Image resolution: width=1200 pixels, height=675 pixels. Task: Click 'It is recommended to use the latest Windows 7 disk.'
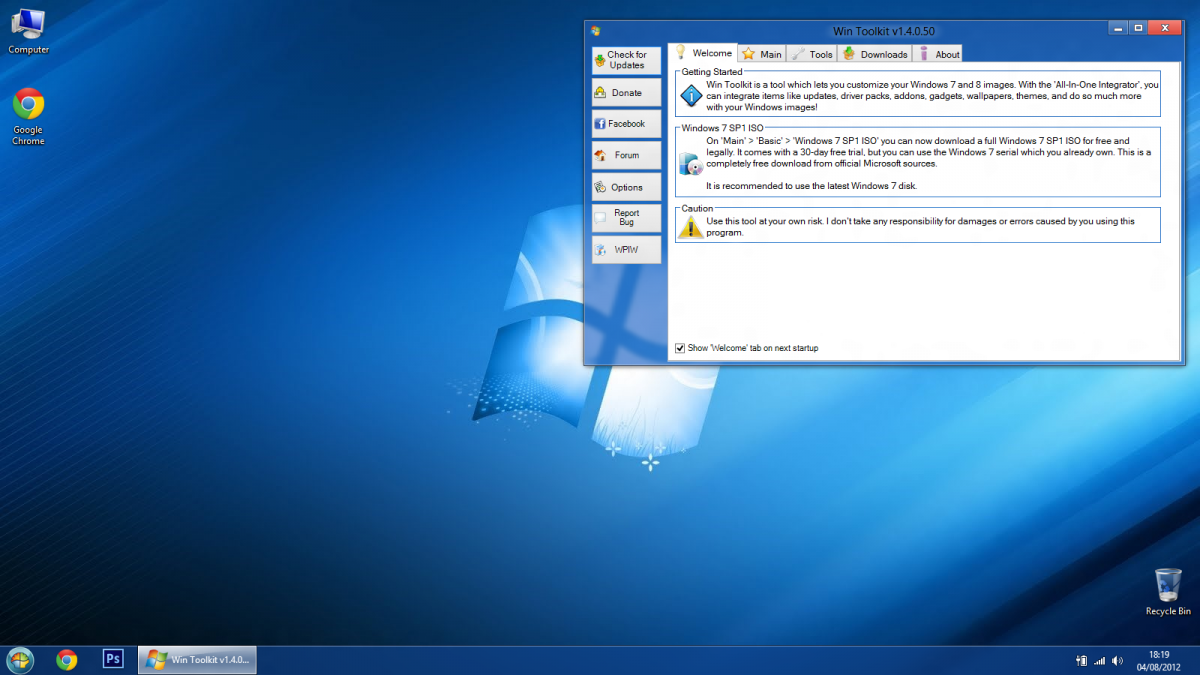tap(811, 186)
